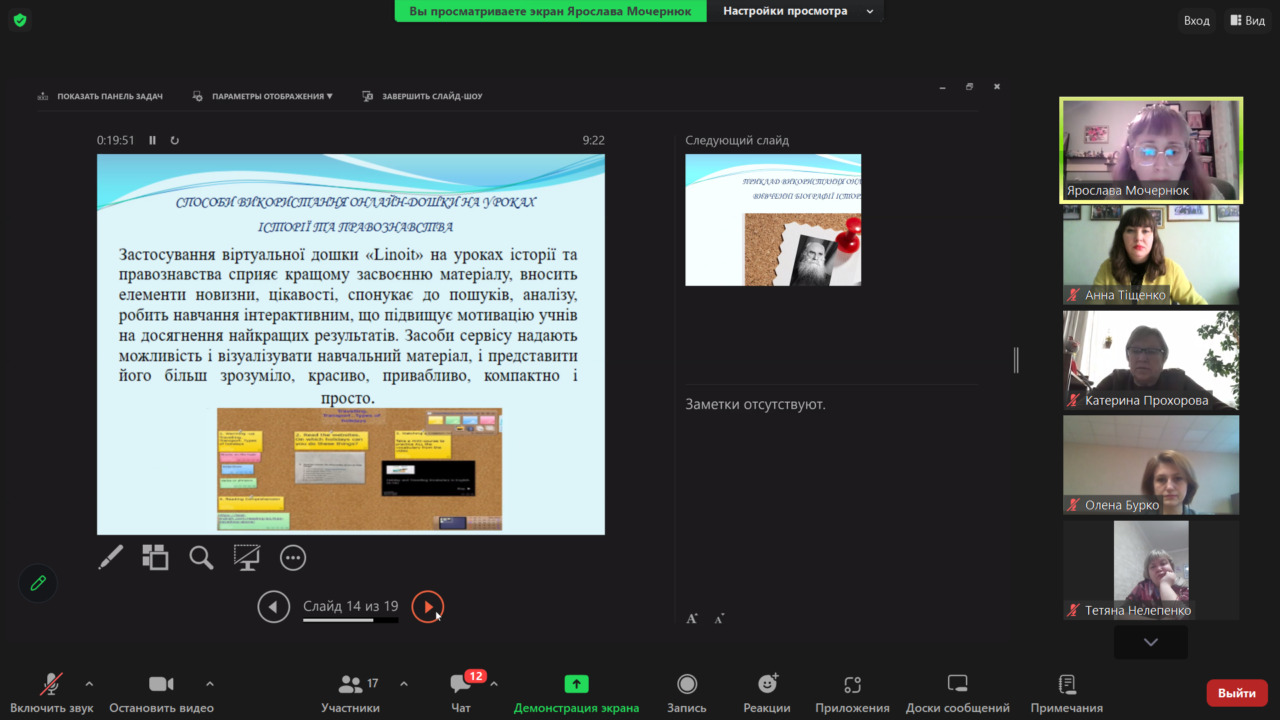Open notes "Примечания"
The image size is (1280, 720).
pyautogui.click(x=1067, y=693)
